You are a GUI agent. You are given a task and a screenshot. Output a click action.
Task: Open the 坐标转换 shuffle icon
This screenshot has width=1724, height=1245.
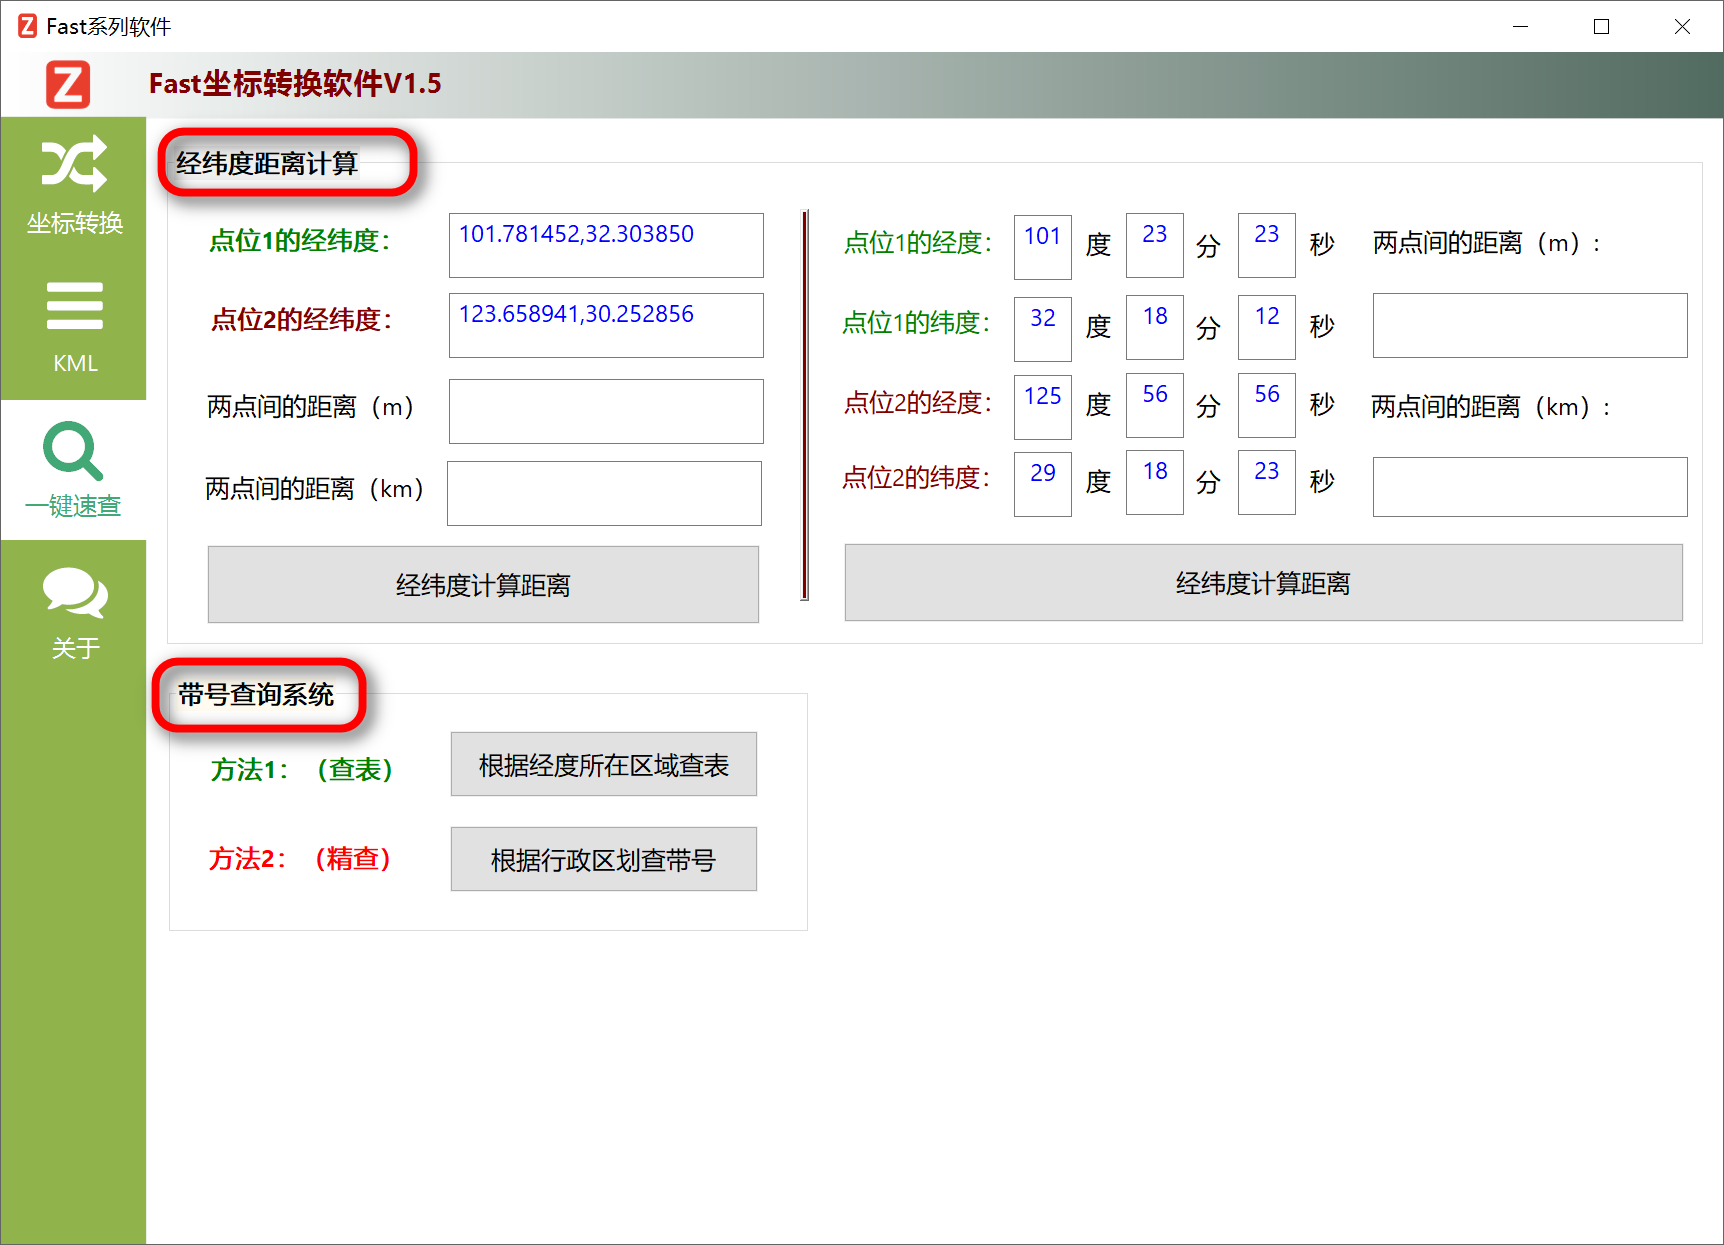click(x=74, y=163)
